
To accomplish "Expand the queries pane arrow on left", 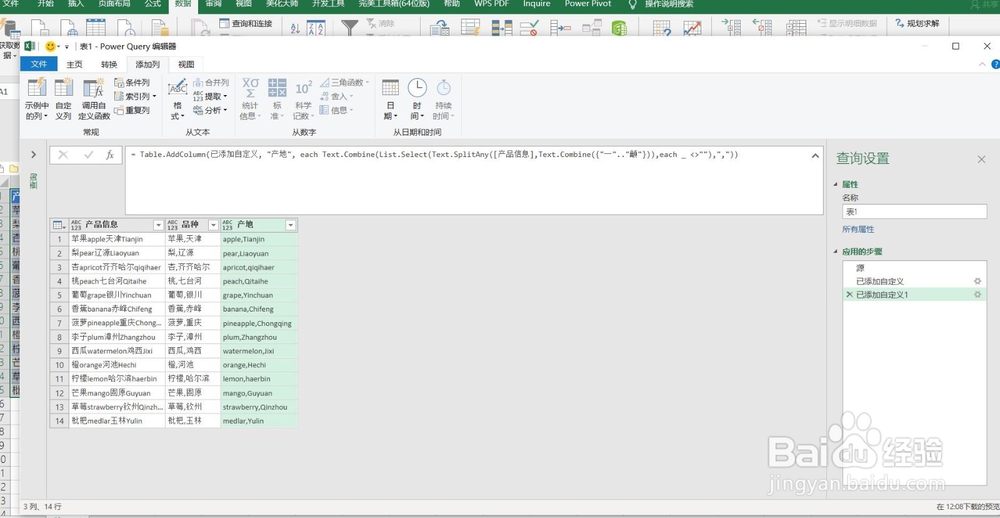I will (34, 154).
